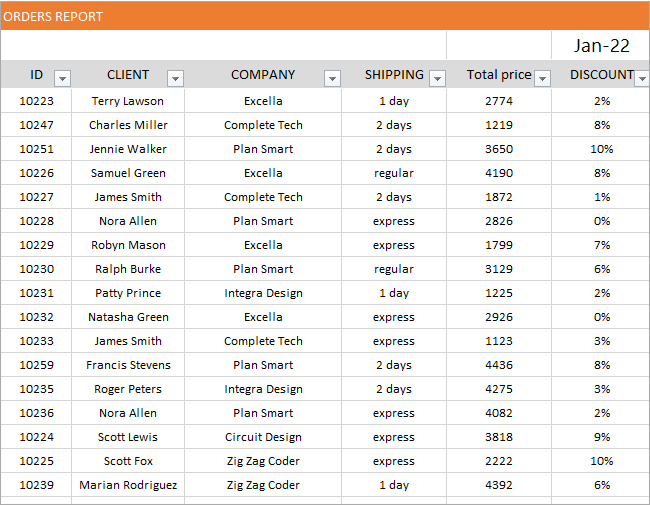Click the COMPANY column header text
This screenshot has height=505, width=650.
263,75
